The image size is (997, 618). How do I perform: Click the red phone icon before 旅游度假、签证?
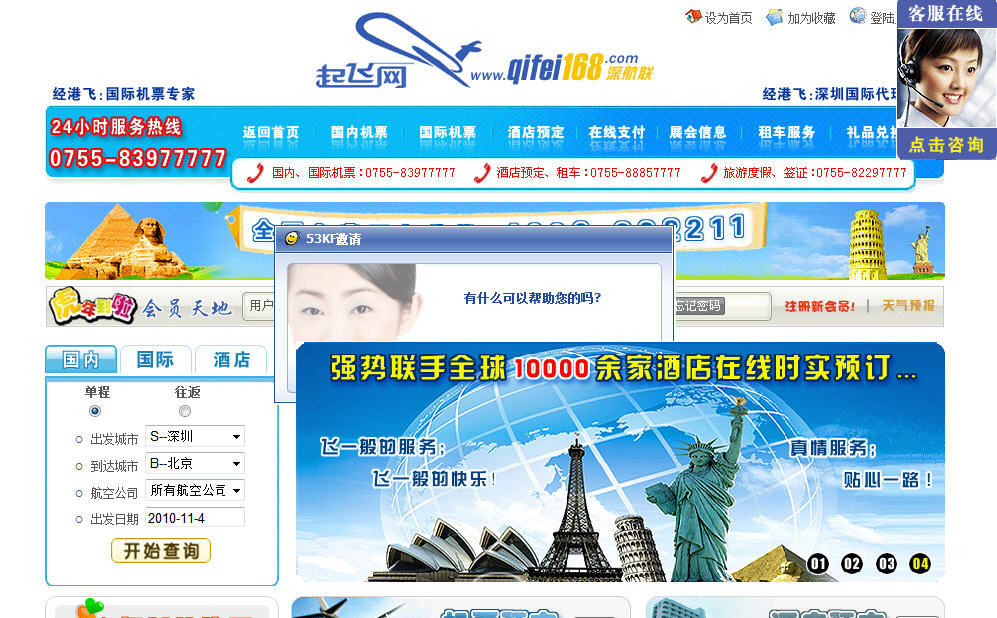(708, 173)
